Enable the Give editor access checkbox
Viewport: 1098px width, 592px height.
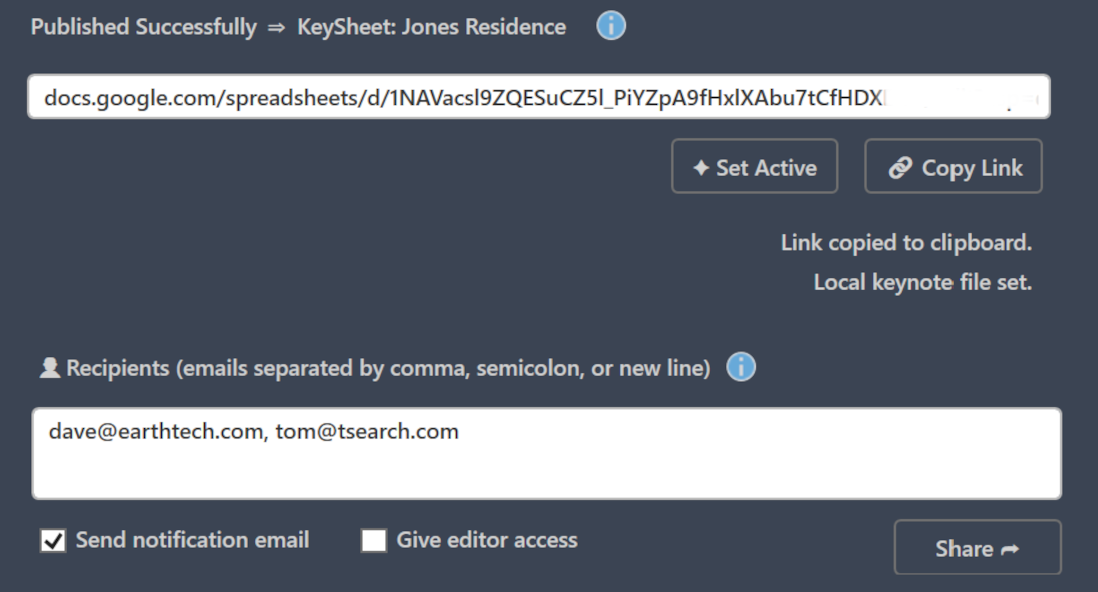pyautogui.click(x=374, y=541)
